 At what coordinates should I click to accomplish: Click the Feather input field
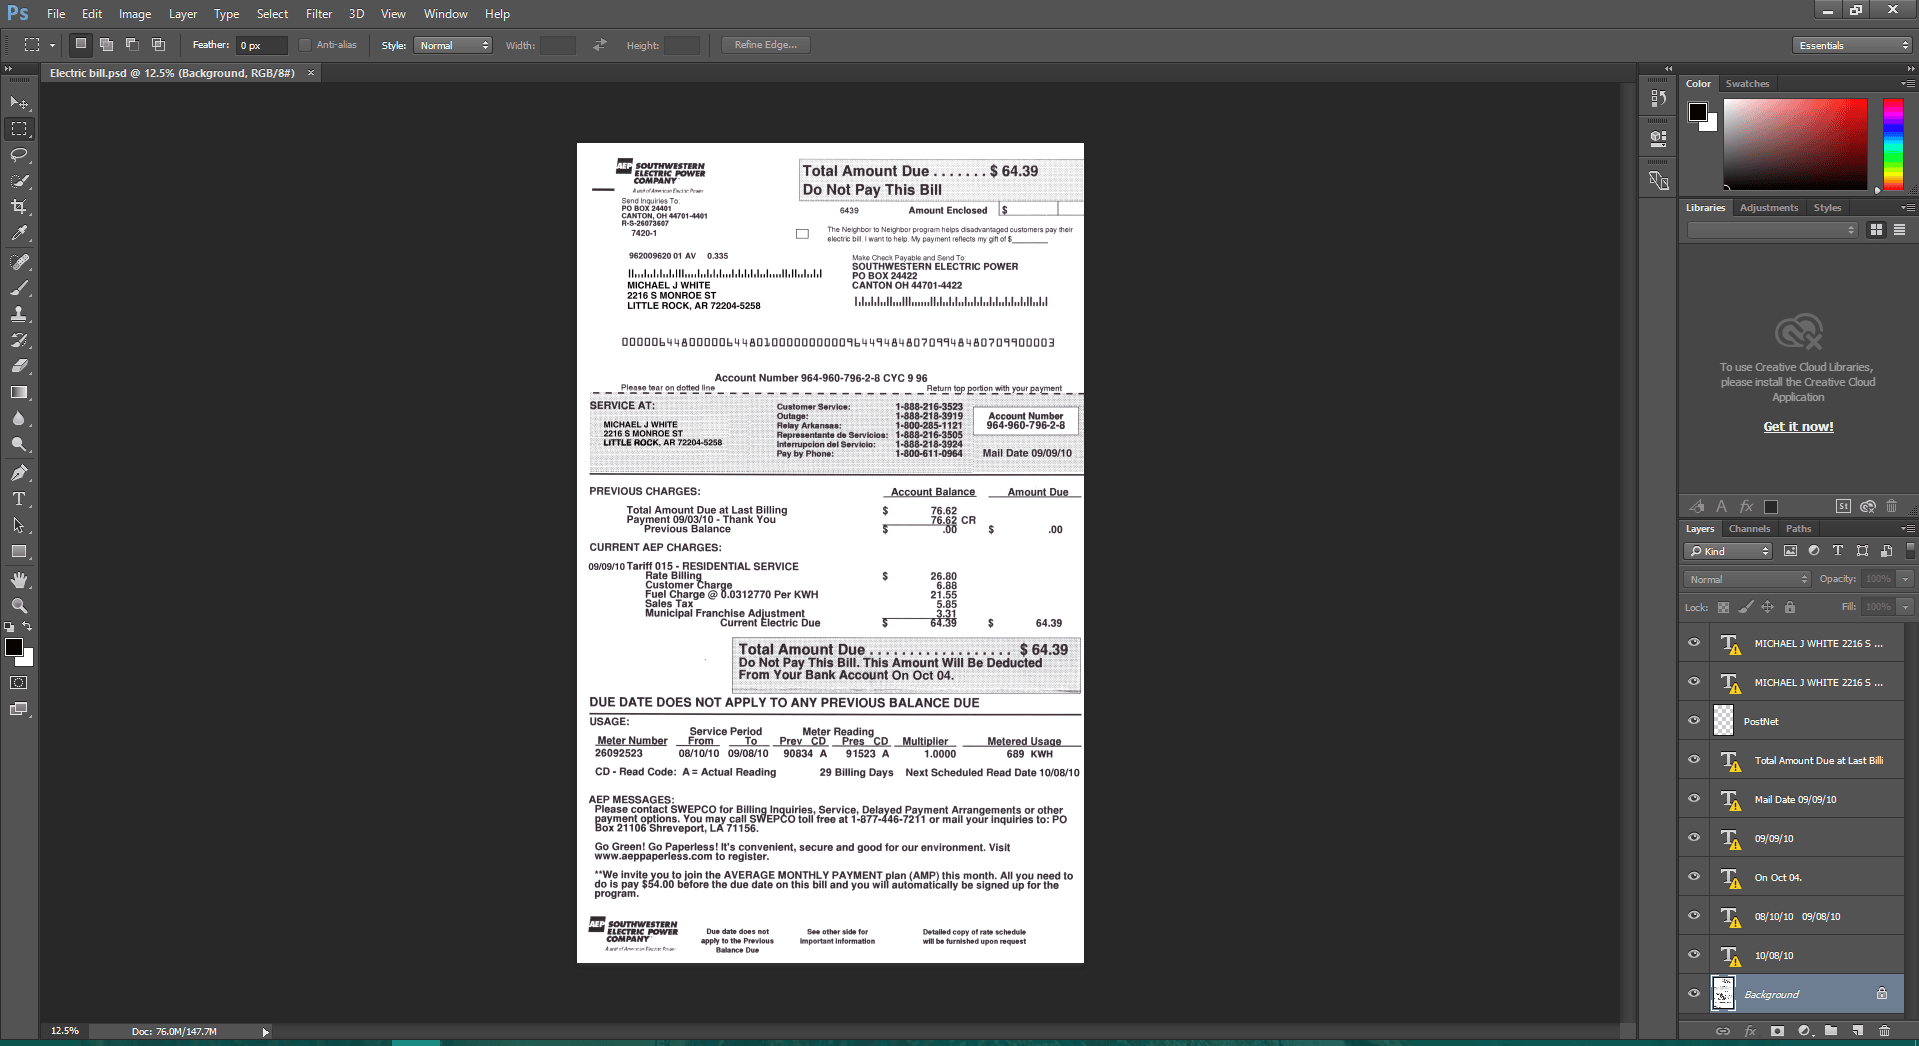[x=262, y=45]
